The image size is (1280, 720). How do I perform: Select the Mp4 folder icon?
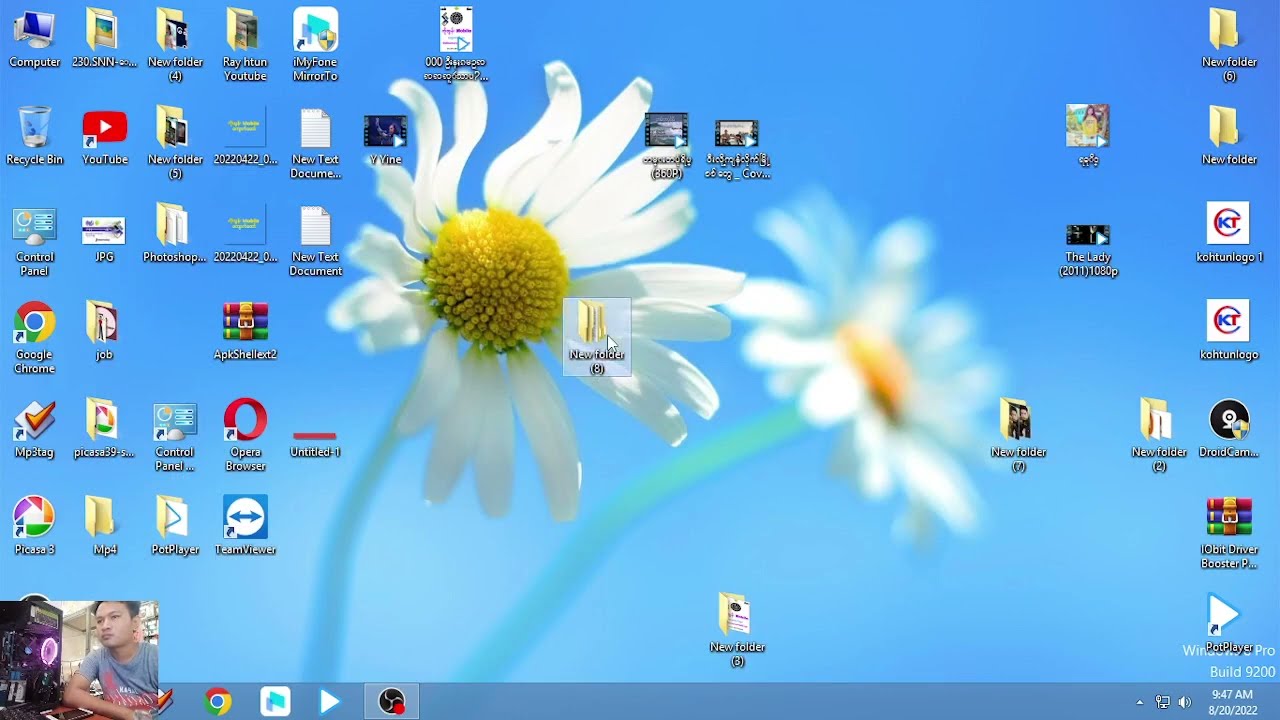click(x=105, y=526)
